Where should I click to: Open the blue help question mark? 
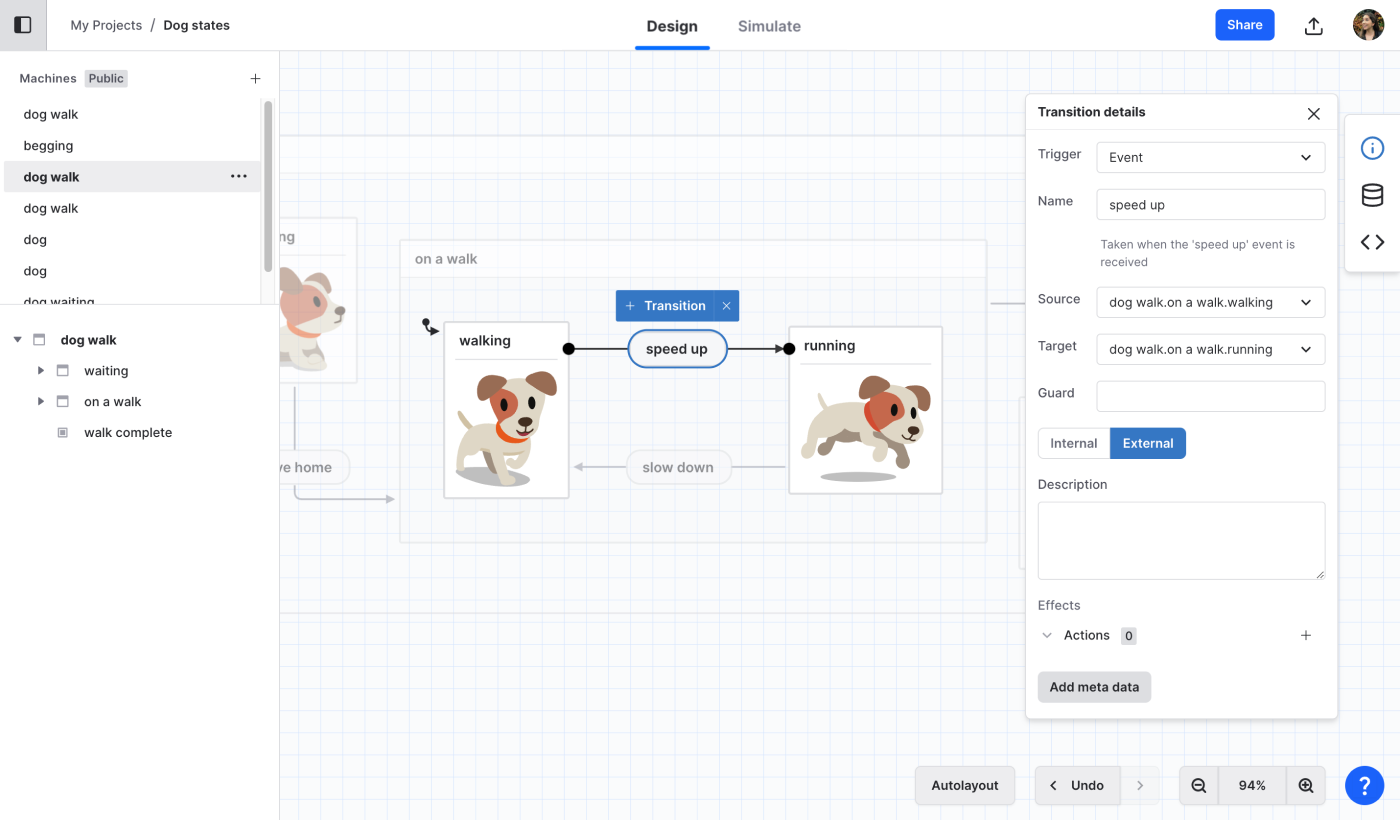coord(1364,786)
